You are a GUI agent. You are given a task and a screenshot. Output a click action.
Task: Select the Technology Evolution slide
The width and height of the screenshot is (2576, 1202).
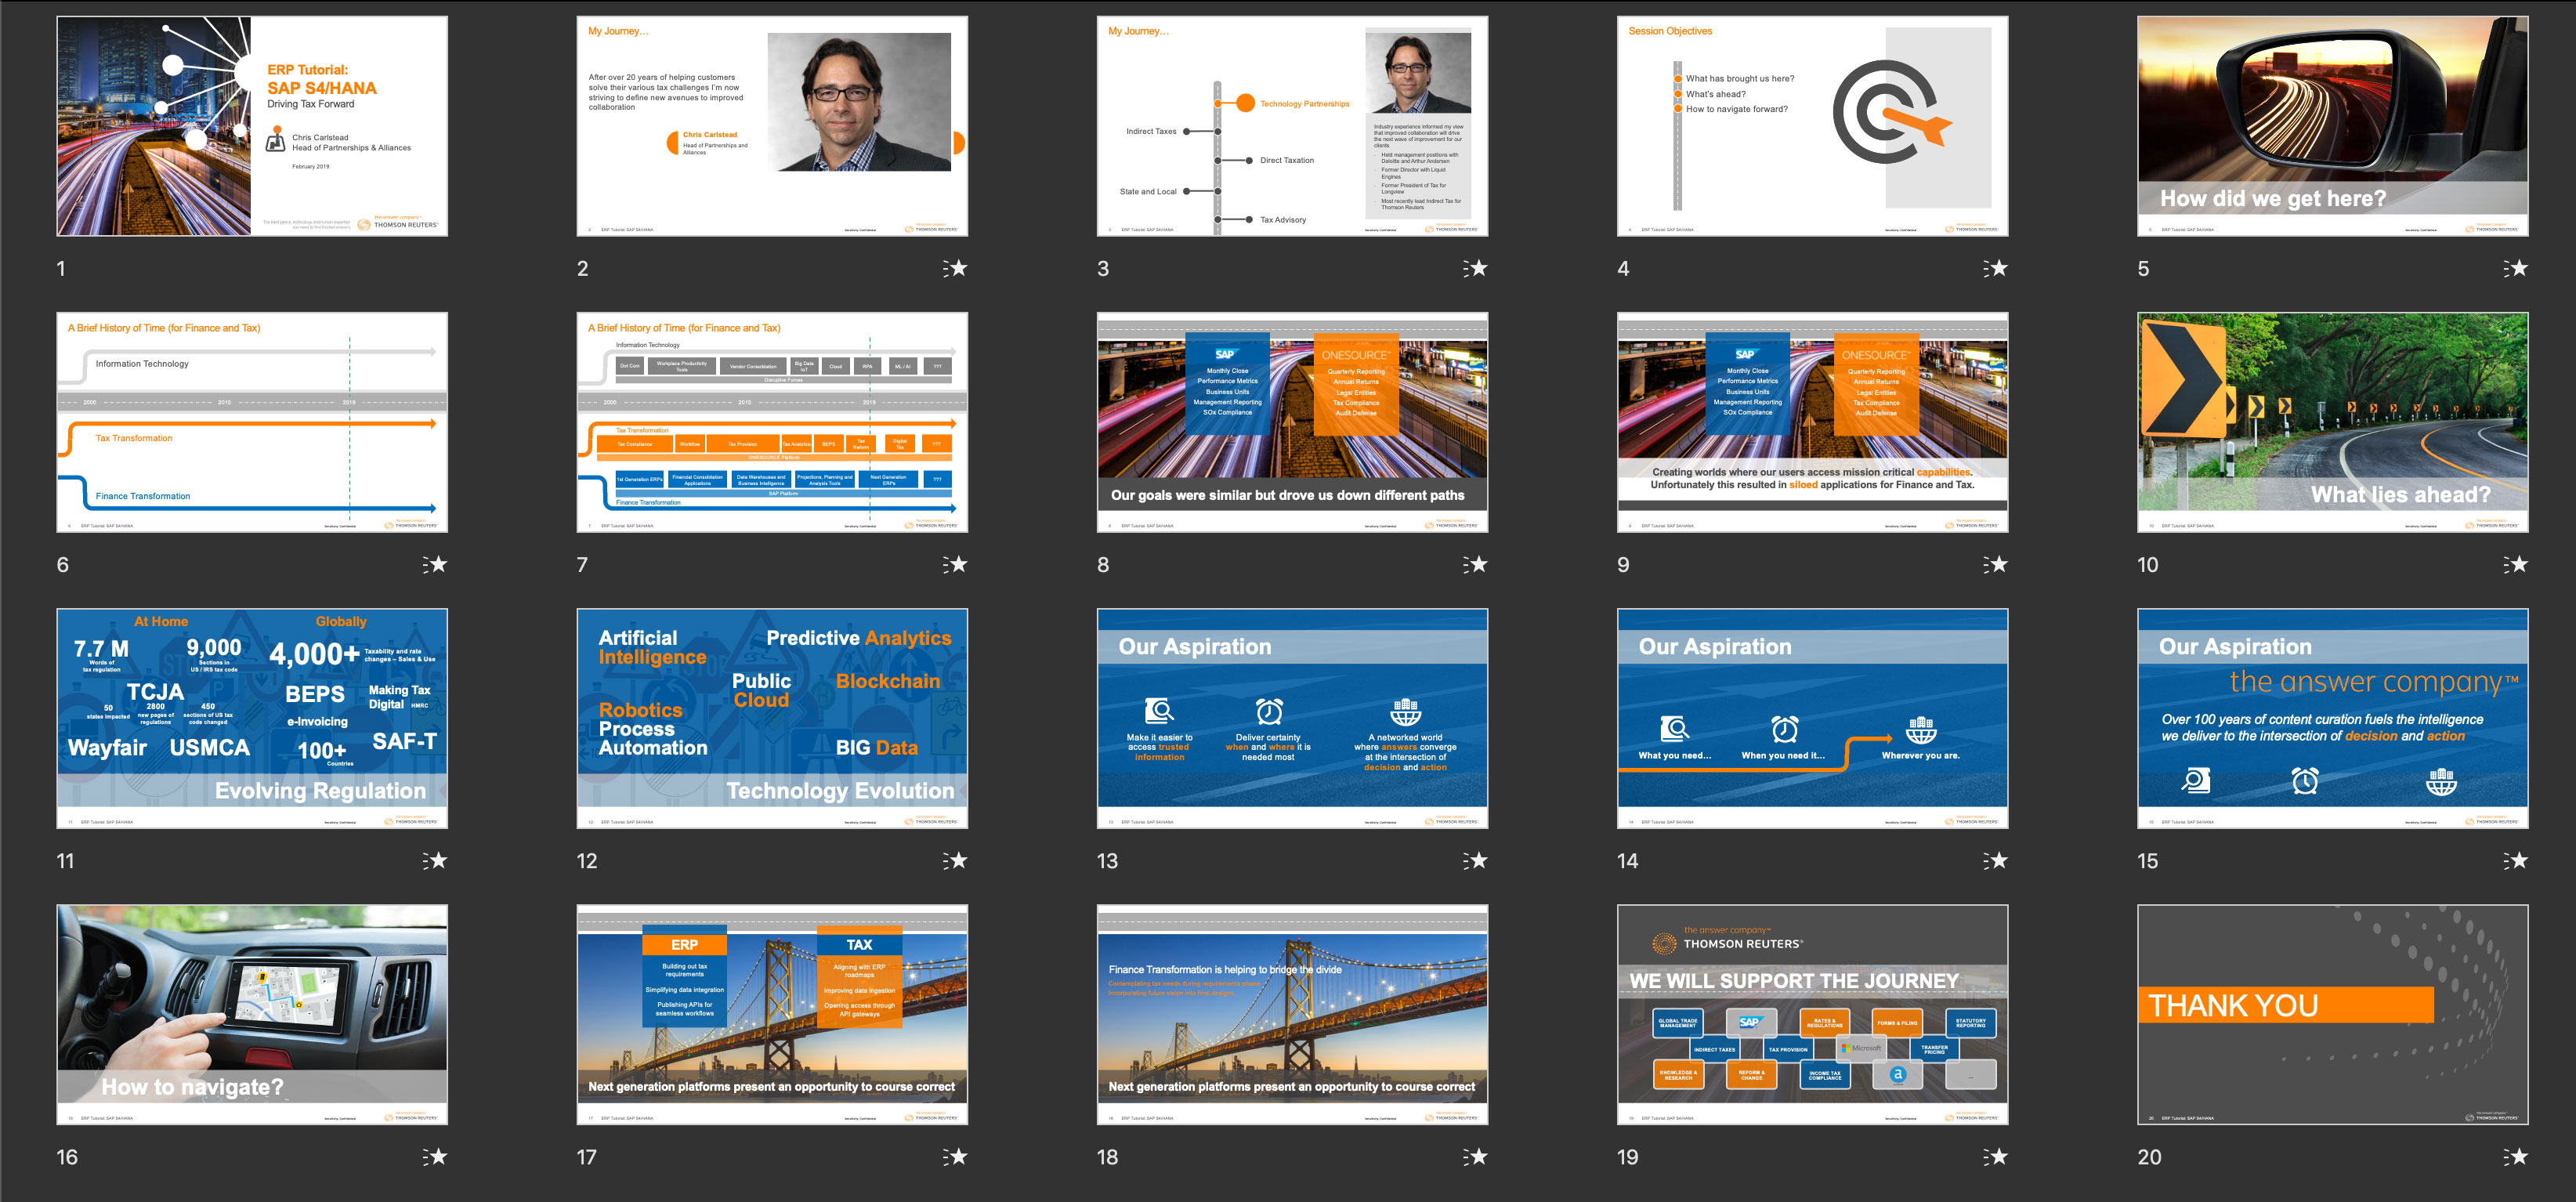pyautogui.click(x=772, y=718)
